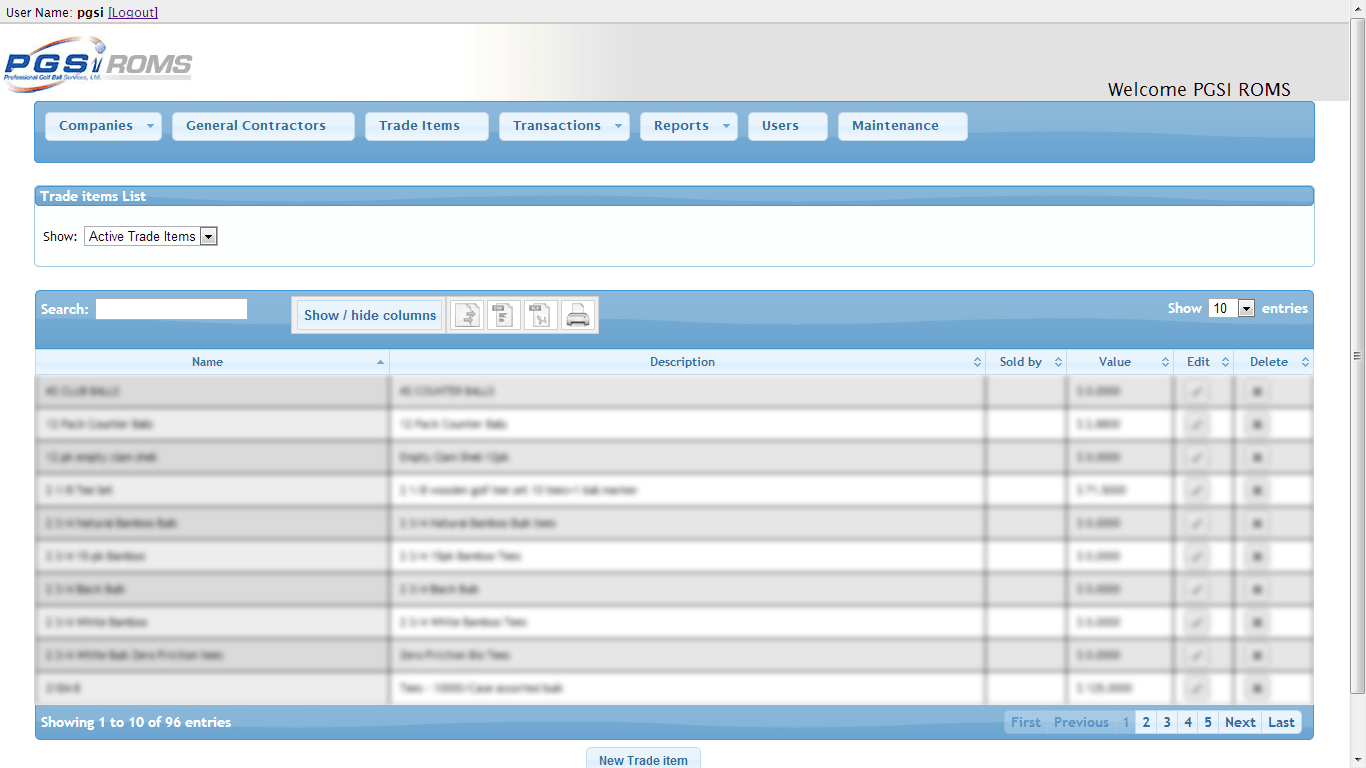Screen dimensions: 1366x768
Task: Export the table using the XLS icon
Action: click(x=540, y=315)
